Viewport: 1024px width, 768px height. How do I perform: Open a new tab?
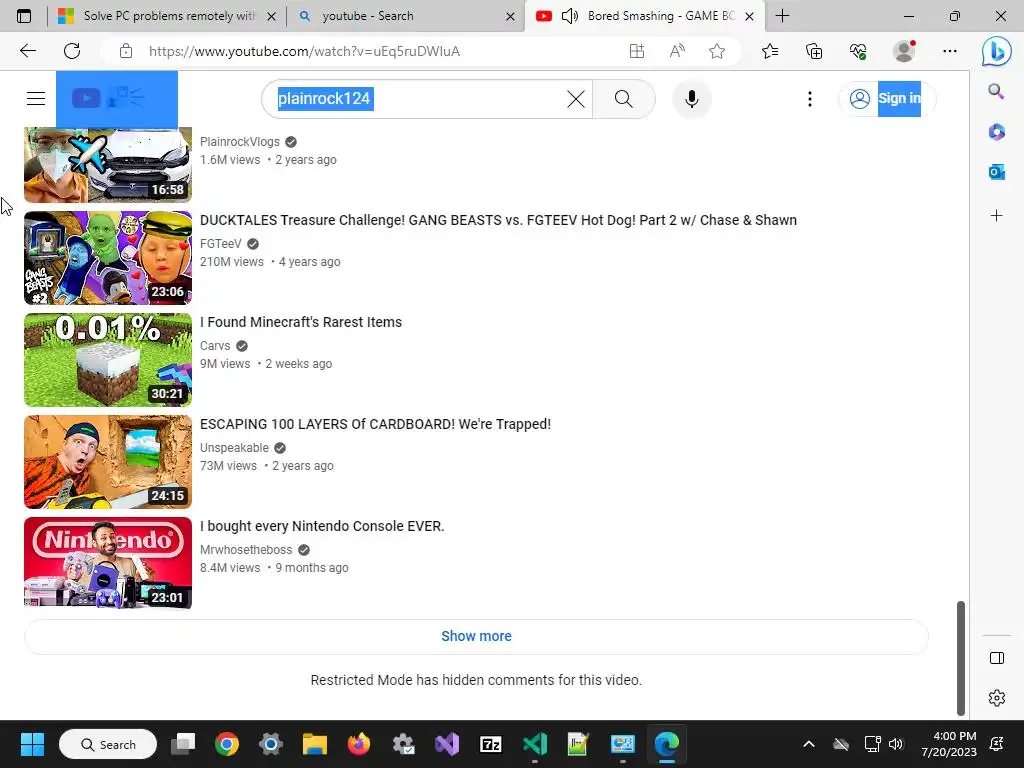(782, 16)
